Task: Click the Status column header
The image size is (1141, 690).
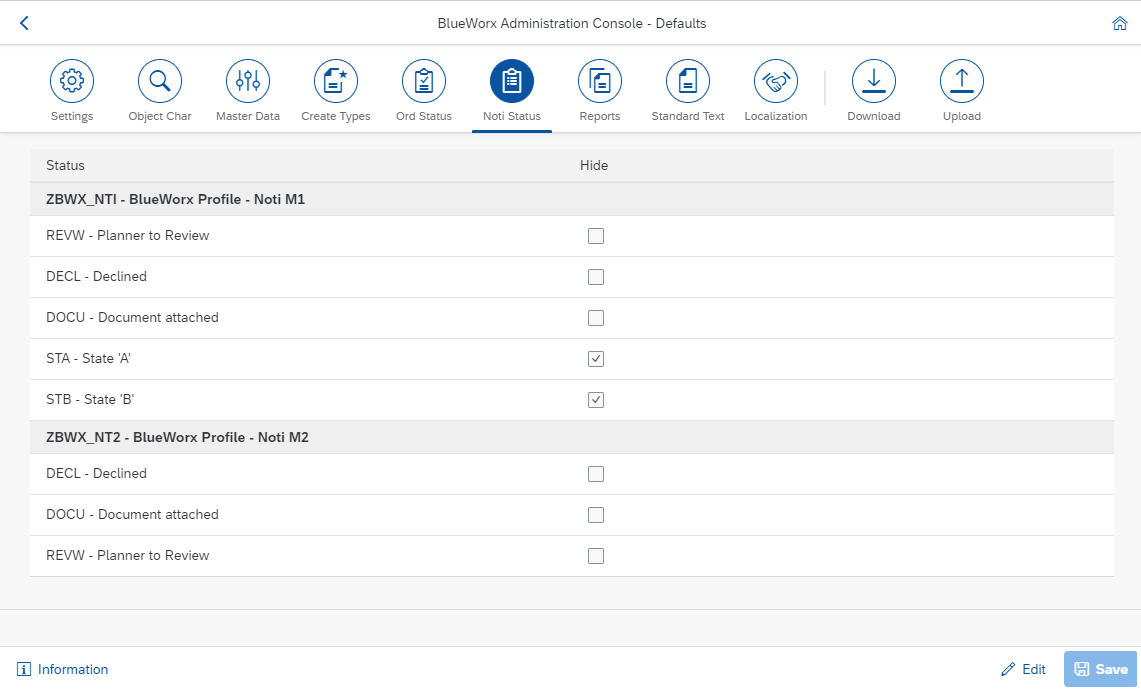Action: click(65, 165)
